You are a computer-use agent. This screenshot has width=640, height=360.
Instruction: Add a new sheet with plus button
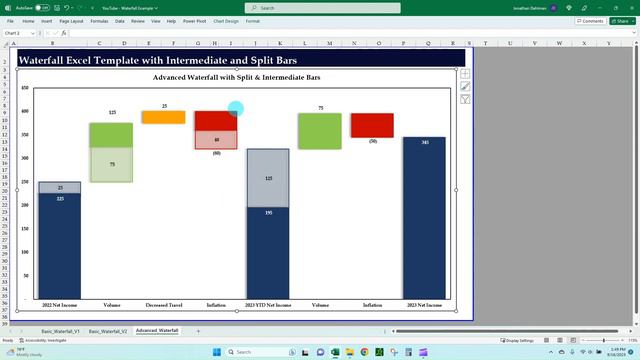tap(198, 331)
